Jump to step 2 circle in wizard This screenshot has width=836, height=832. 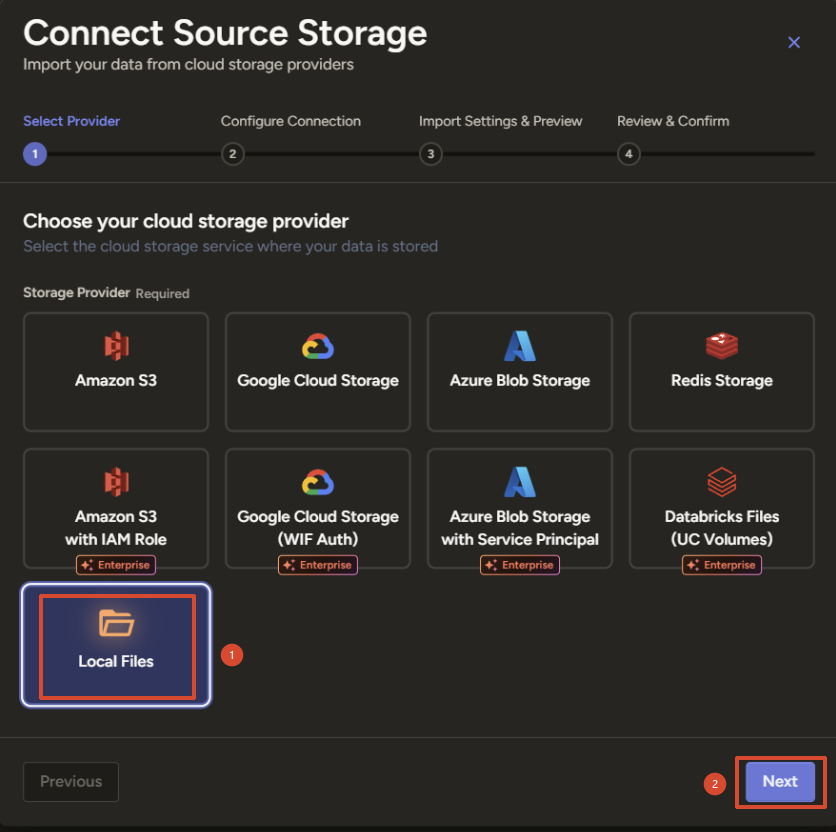[x=232, y=154]
